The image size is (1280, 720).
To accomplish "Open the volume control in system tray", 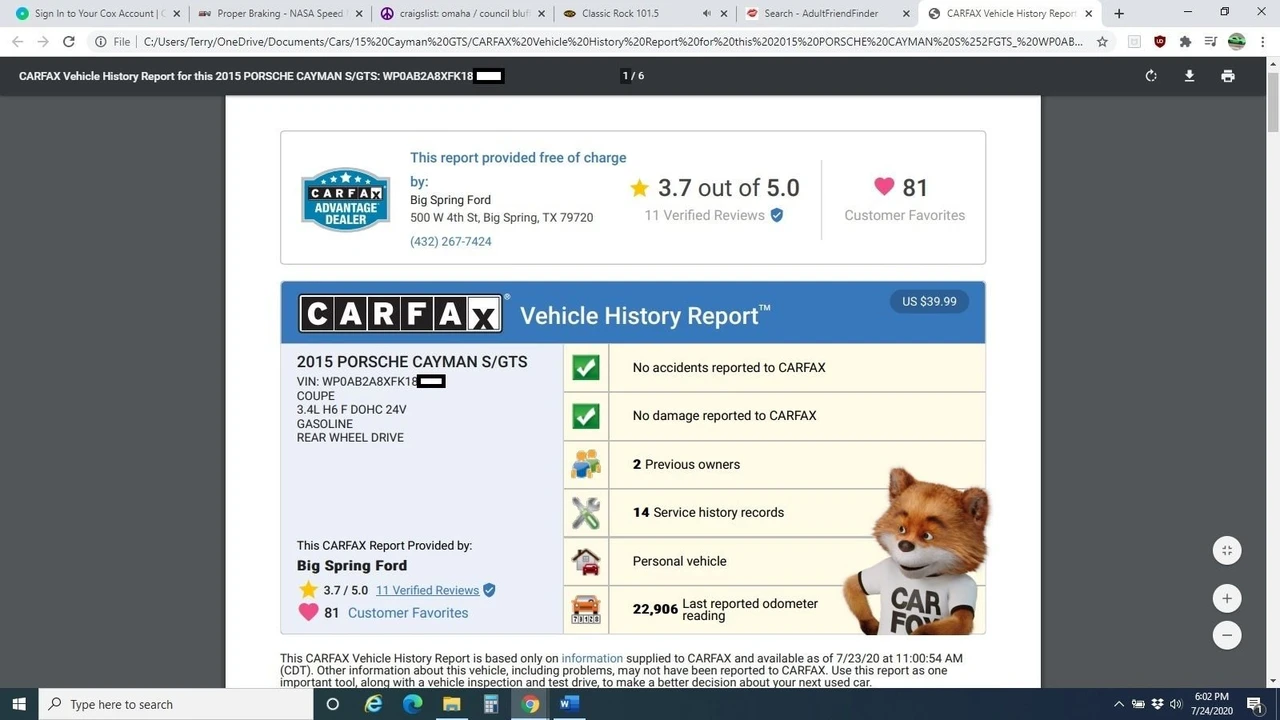I will point(1176,704).
